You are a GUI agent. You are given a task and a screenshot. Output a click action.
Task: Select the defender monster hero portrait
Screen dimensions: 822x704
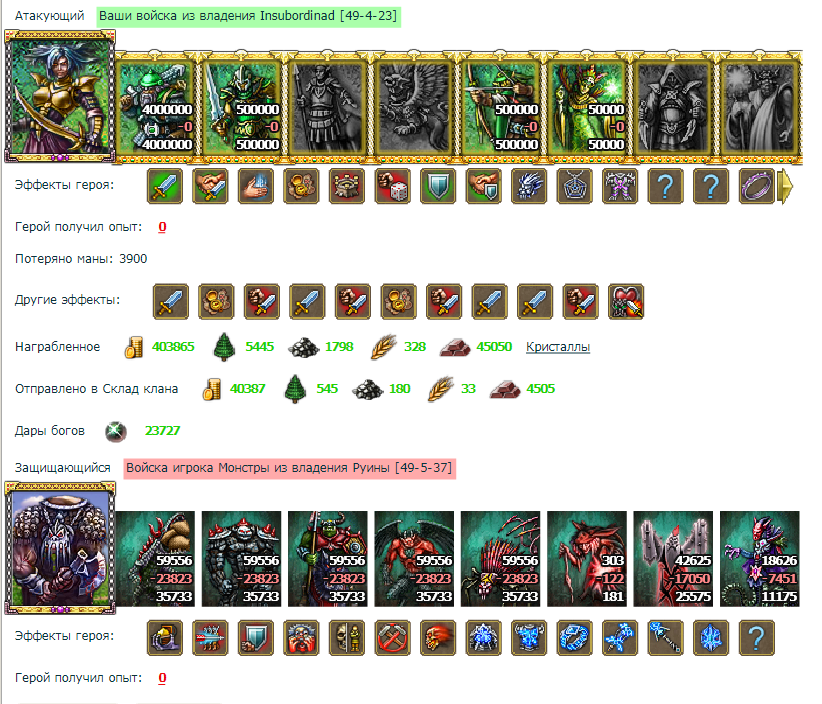pyautogui.click(x=60, y=548)
